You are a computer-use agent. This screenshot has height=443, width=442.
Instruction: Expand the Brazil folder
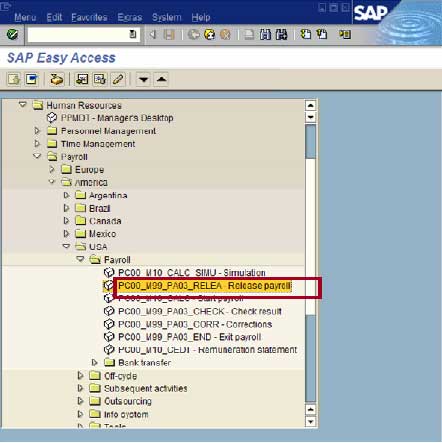(66, 208)
